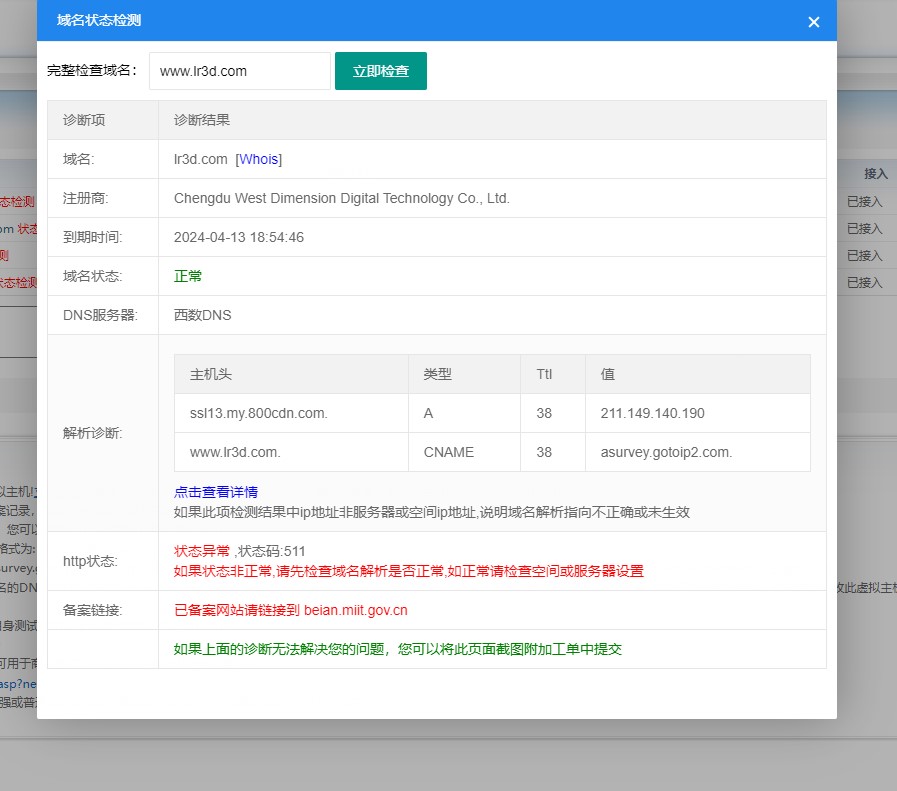
Task: Click the expiry date 2024-04-13 18:54:46
Action: coord(239,237)
